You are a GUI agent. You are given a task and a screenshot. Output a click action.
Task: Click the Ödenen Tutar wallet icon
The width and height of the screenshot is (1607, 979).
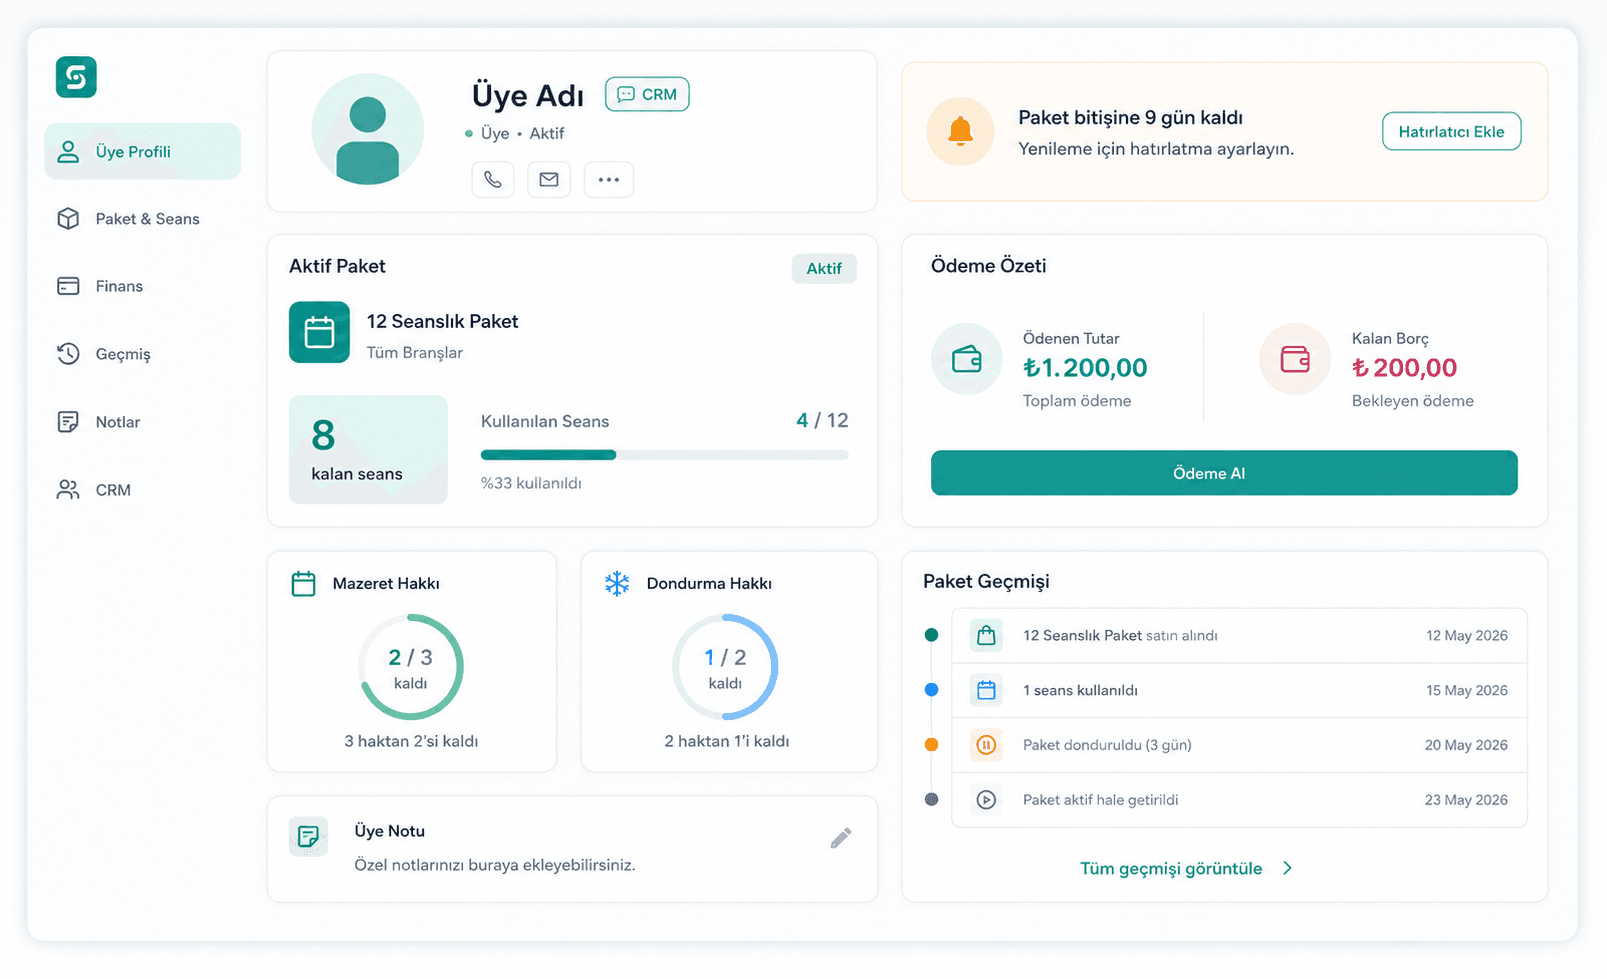pos(966,359)
